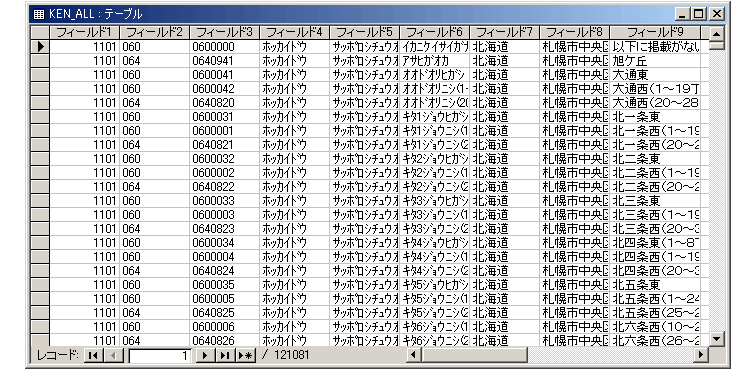Go to previous record button
Screen dimensions: 733x370
[114, 355]
